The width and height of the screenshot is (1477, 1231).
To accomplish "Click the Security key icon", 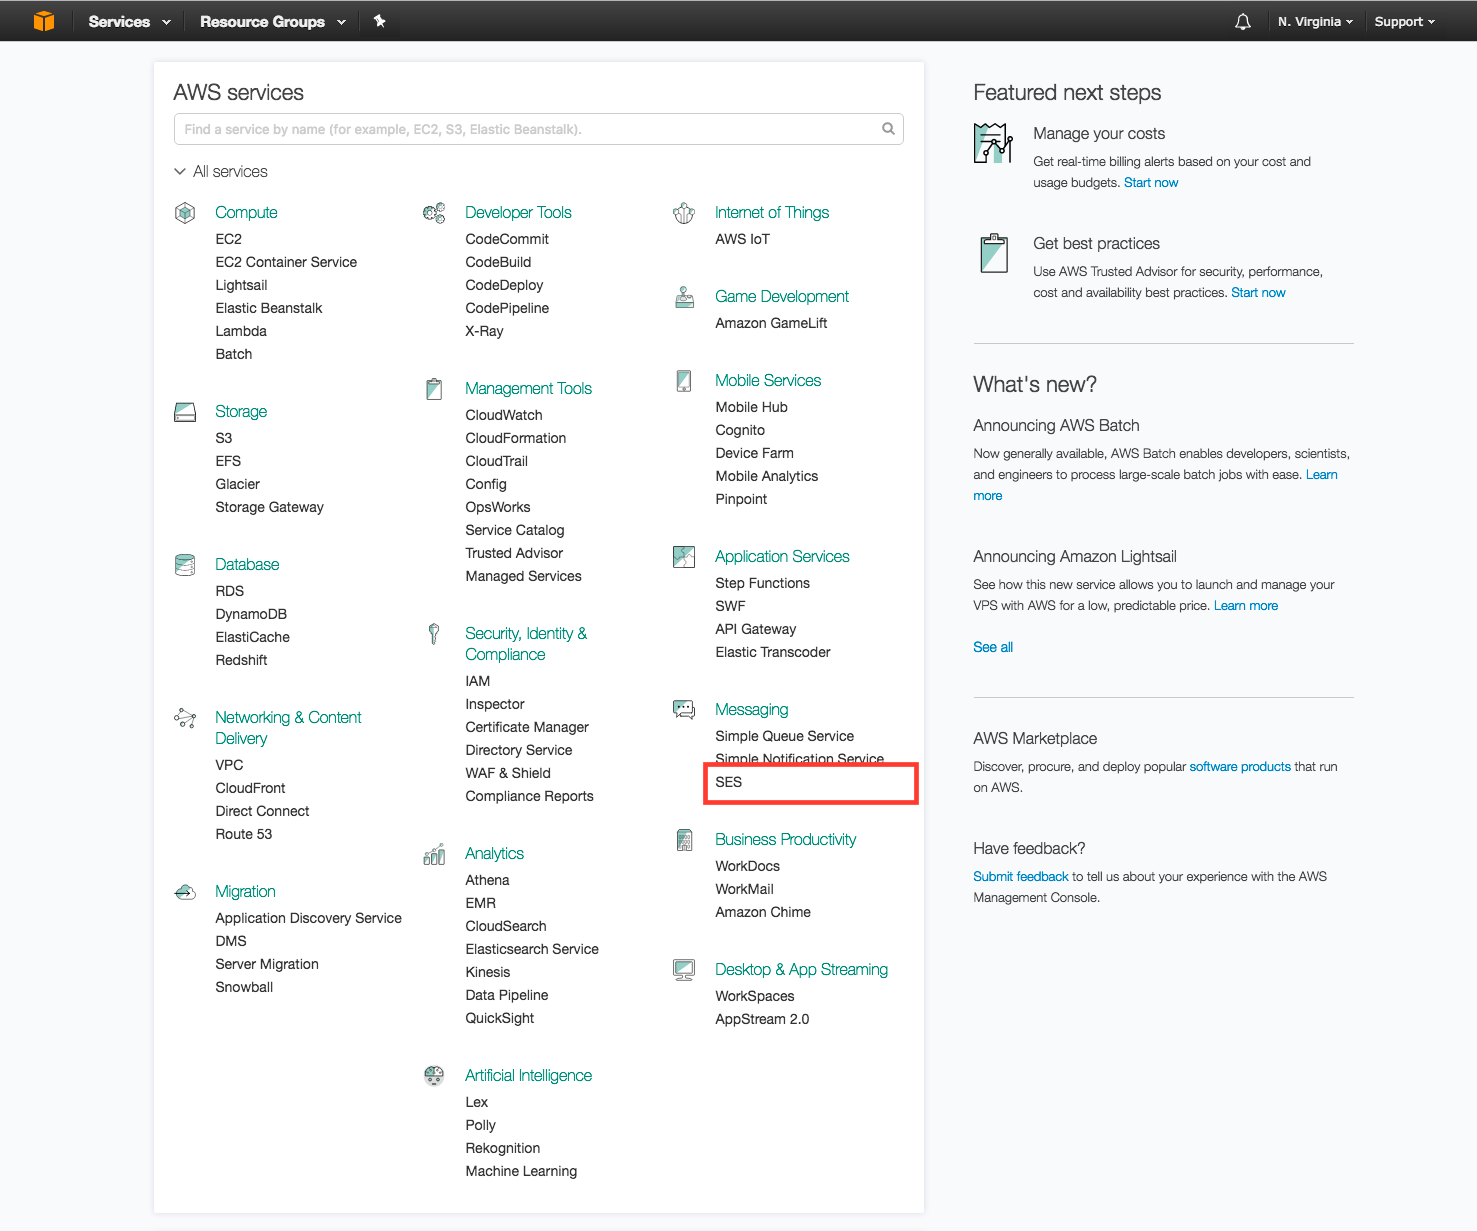I will click(x=434, y=634).
